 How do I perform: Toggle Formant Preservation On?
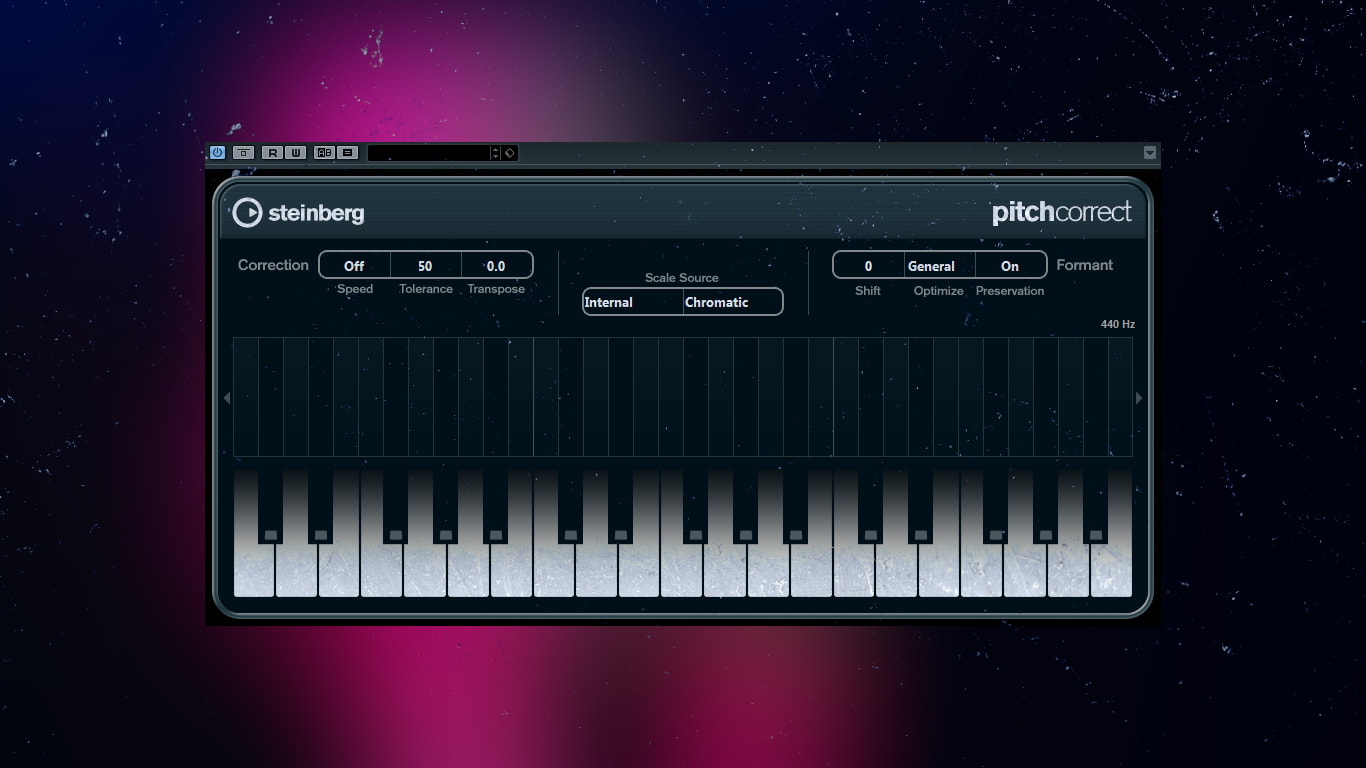1010,266
